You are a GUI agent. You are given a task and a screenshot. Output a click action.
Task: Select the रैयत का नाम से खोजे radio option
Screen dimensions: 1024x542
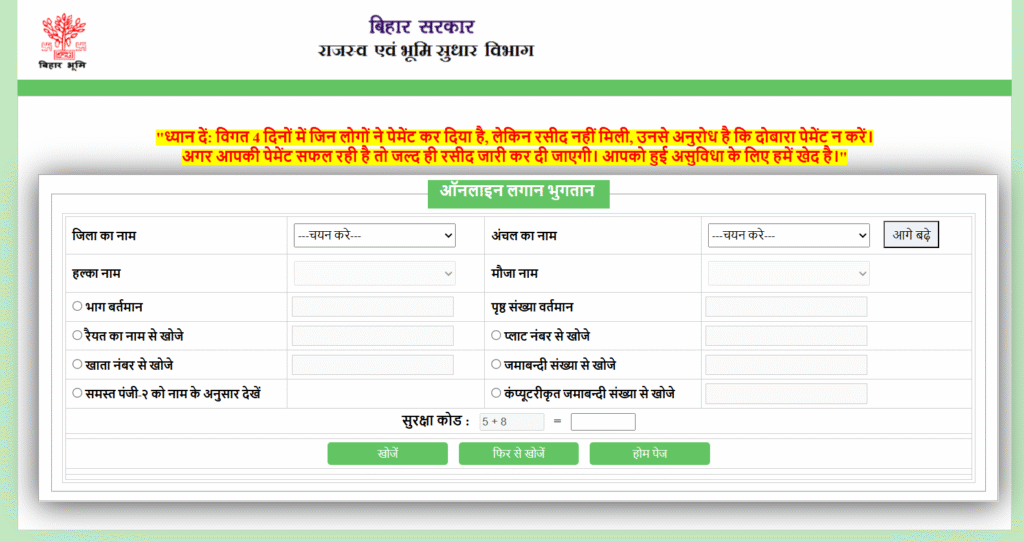point(77,336)
